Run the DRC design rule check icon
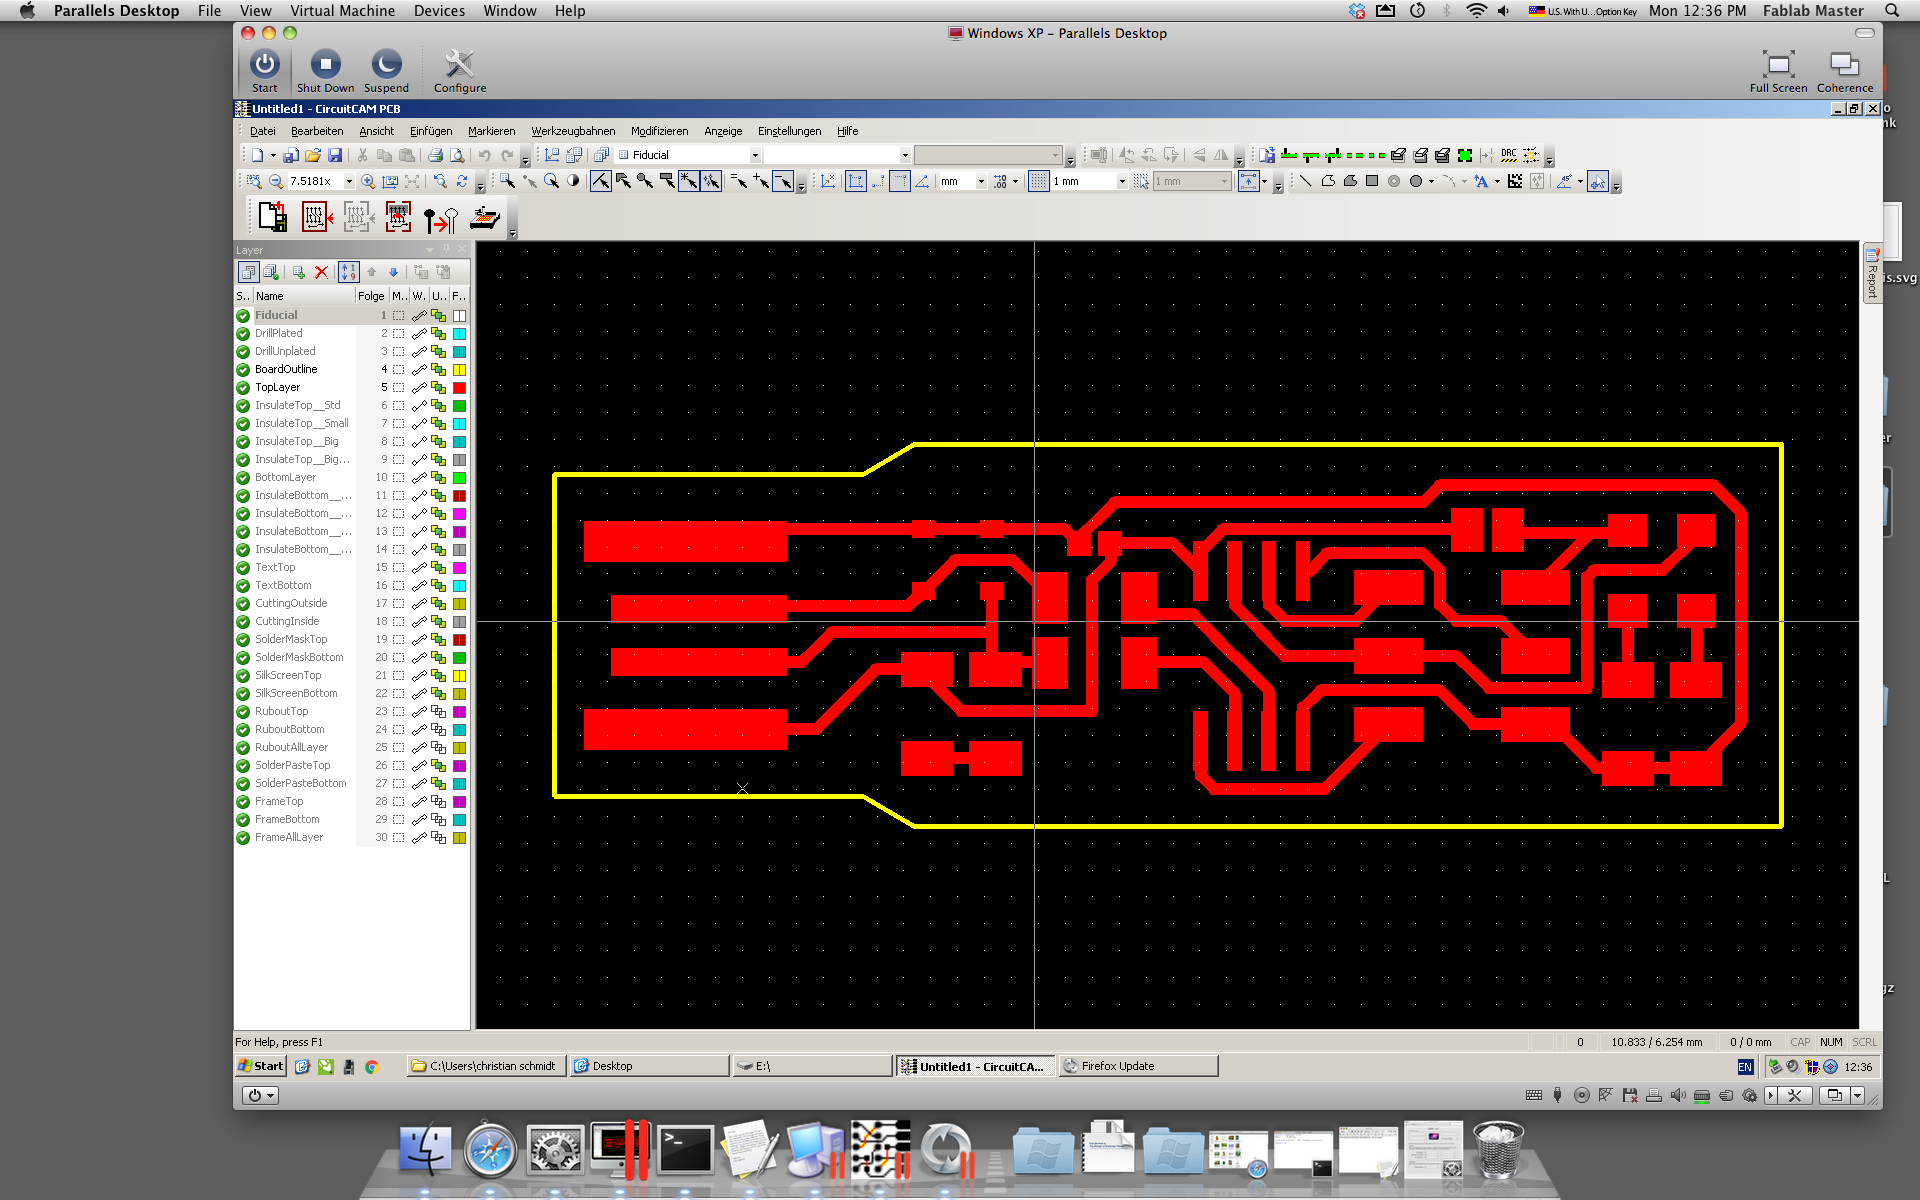 click(x=1508, y=155)
